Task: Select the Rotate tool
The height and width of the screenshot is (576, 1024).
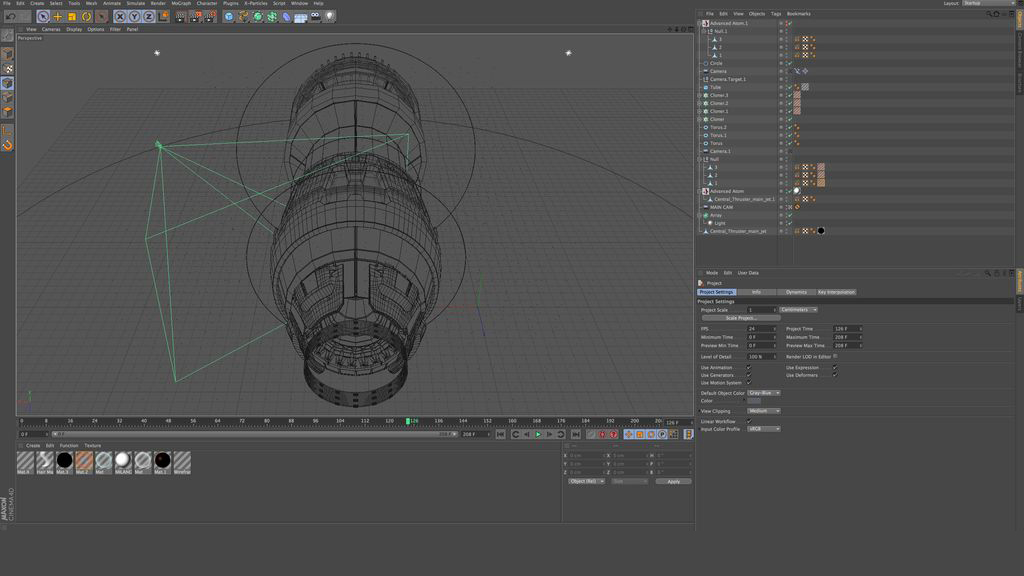Action: [86, 16]
